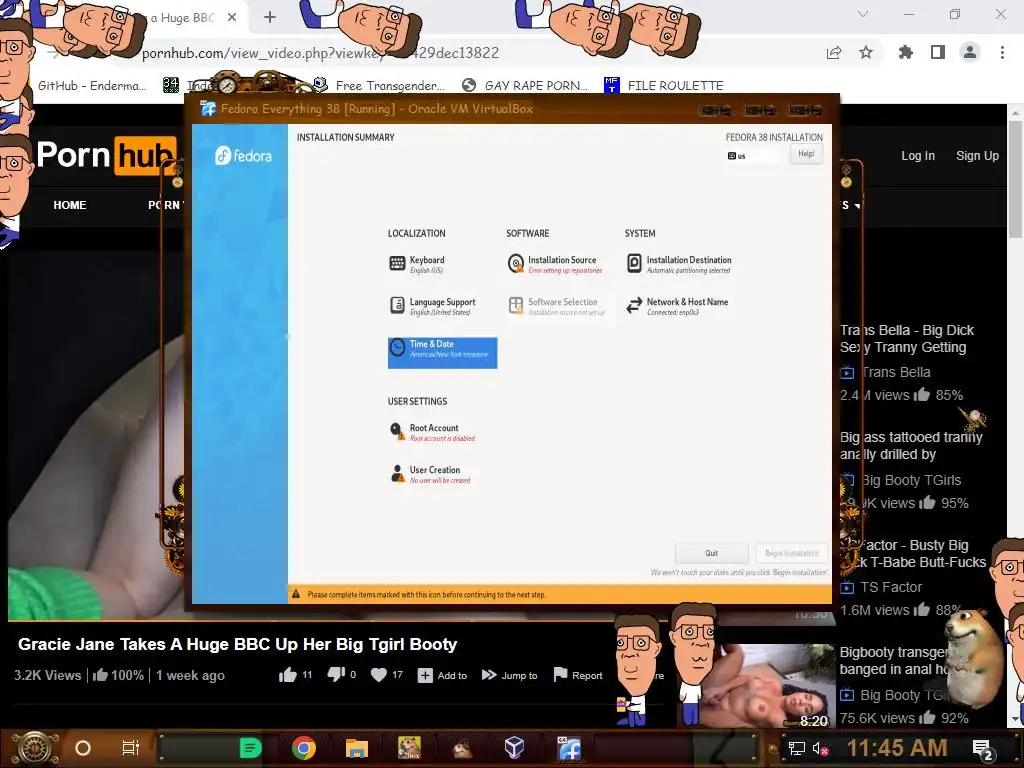Open Language Support in Fedora installer
1024x768 pixels.
pyautogui.click(x=432, y=306)
